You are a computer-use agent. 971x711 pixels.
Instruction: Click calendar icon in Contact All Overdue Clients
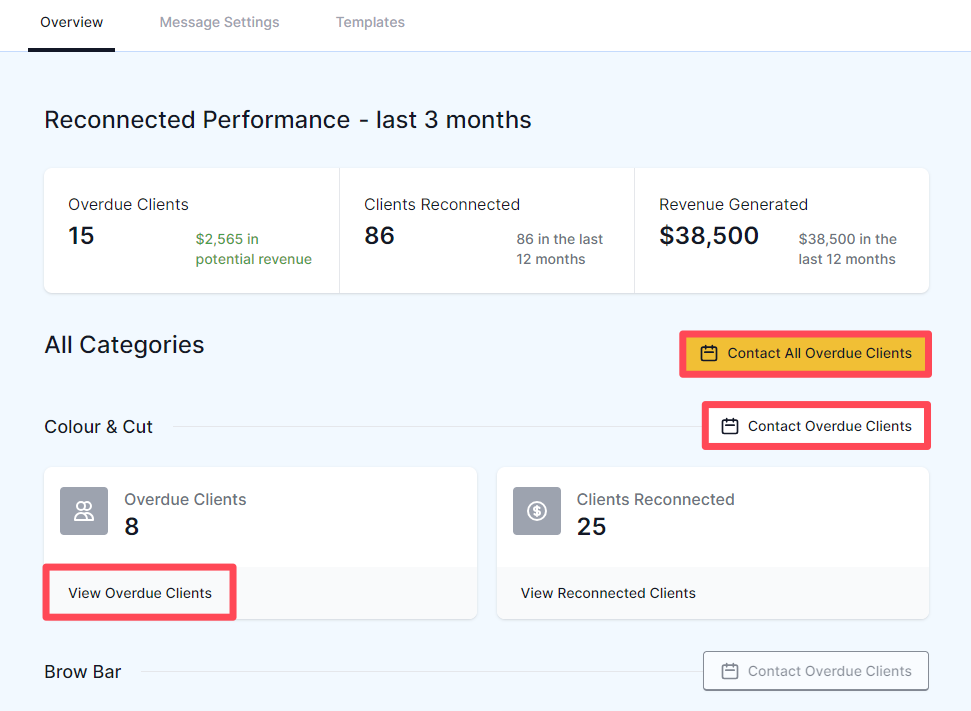(709, 353)
